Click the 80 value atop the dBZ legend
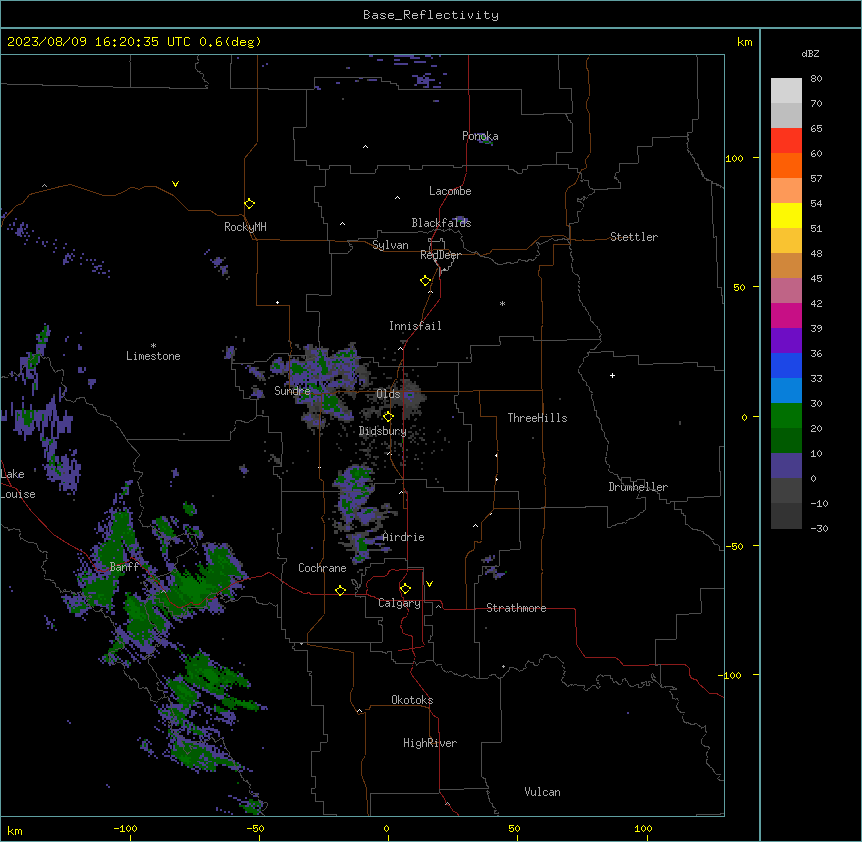 (x=816, y=79)
